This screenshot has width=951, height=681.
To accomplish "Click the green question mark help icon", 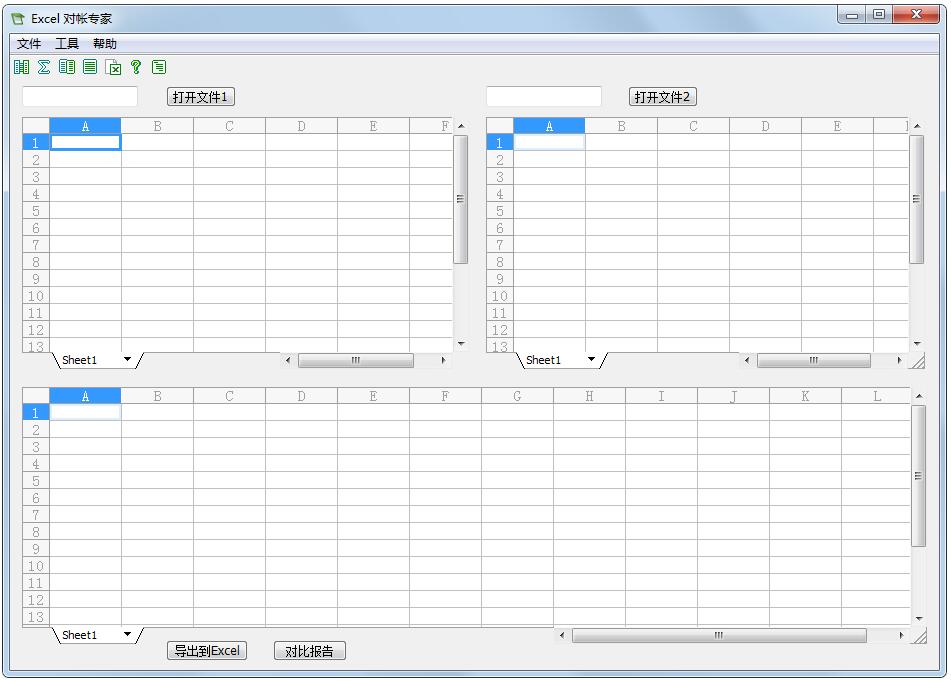I will [136, 67].
